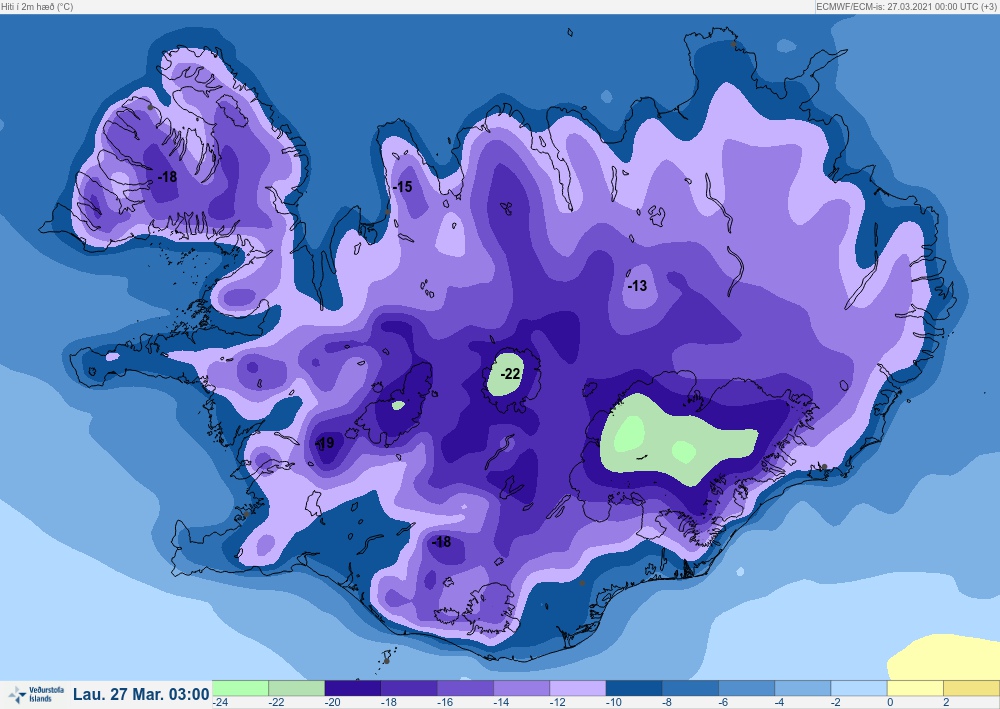Select the legend swatch between -18 and -16
The height and width of the screenshot is (709, 1000).
coord(409,689)
